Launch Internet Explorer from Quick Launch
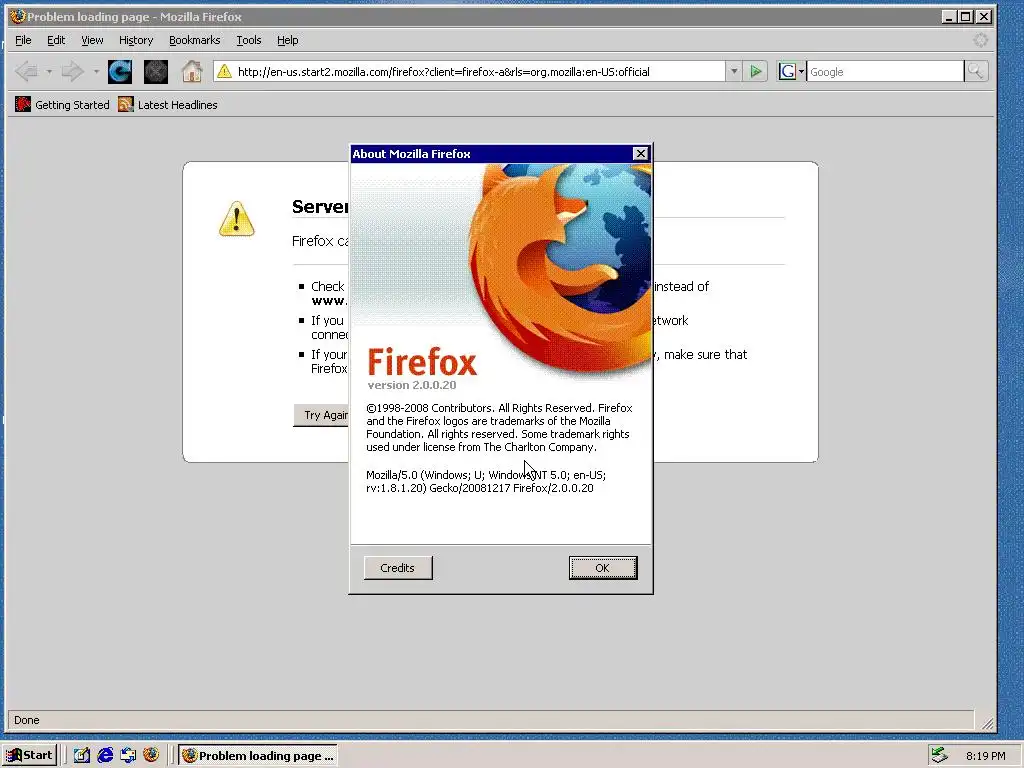 104,755
